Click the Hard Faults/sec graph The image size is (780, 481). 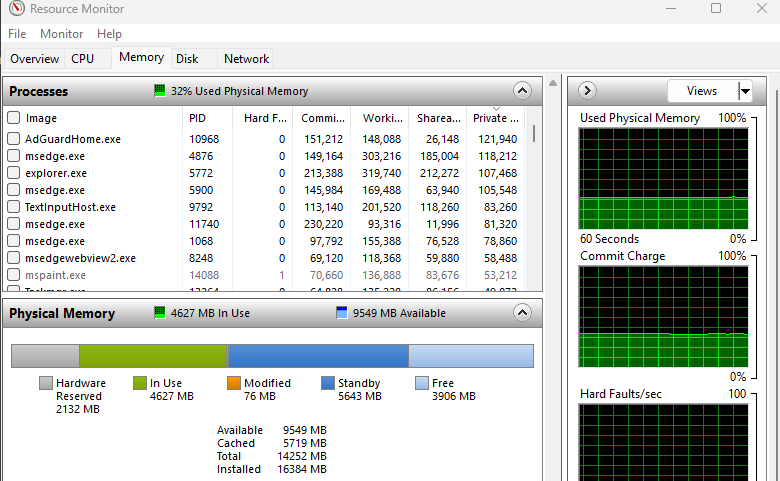(x=664, y=442)
